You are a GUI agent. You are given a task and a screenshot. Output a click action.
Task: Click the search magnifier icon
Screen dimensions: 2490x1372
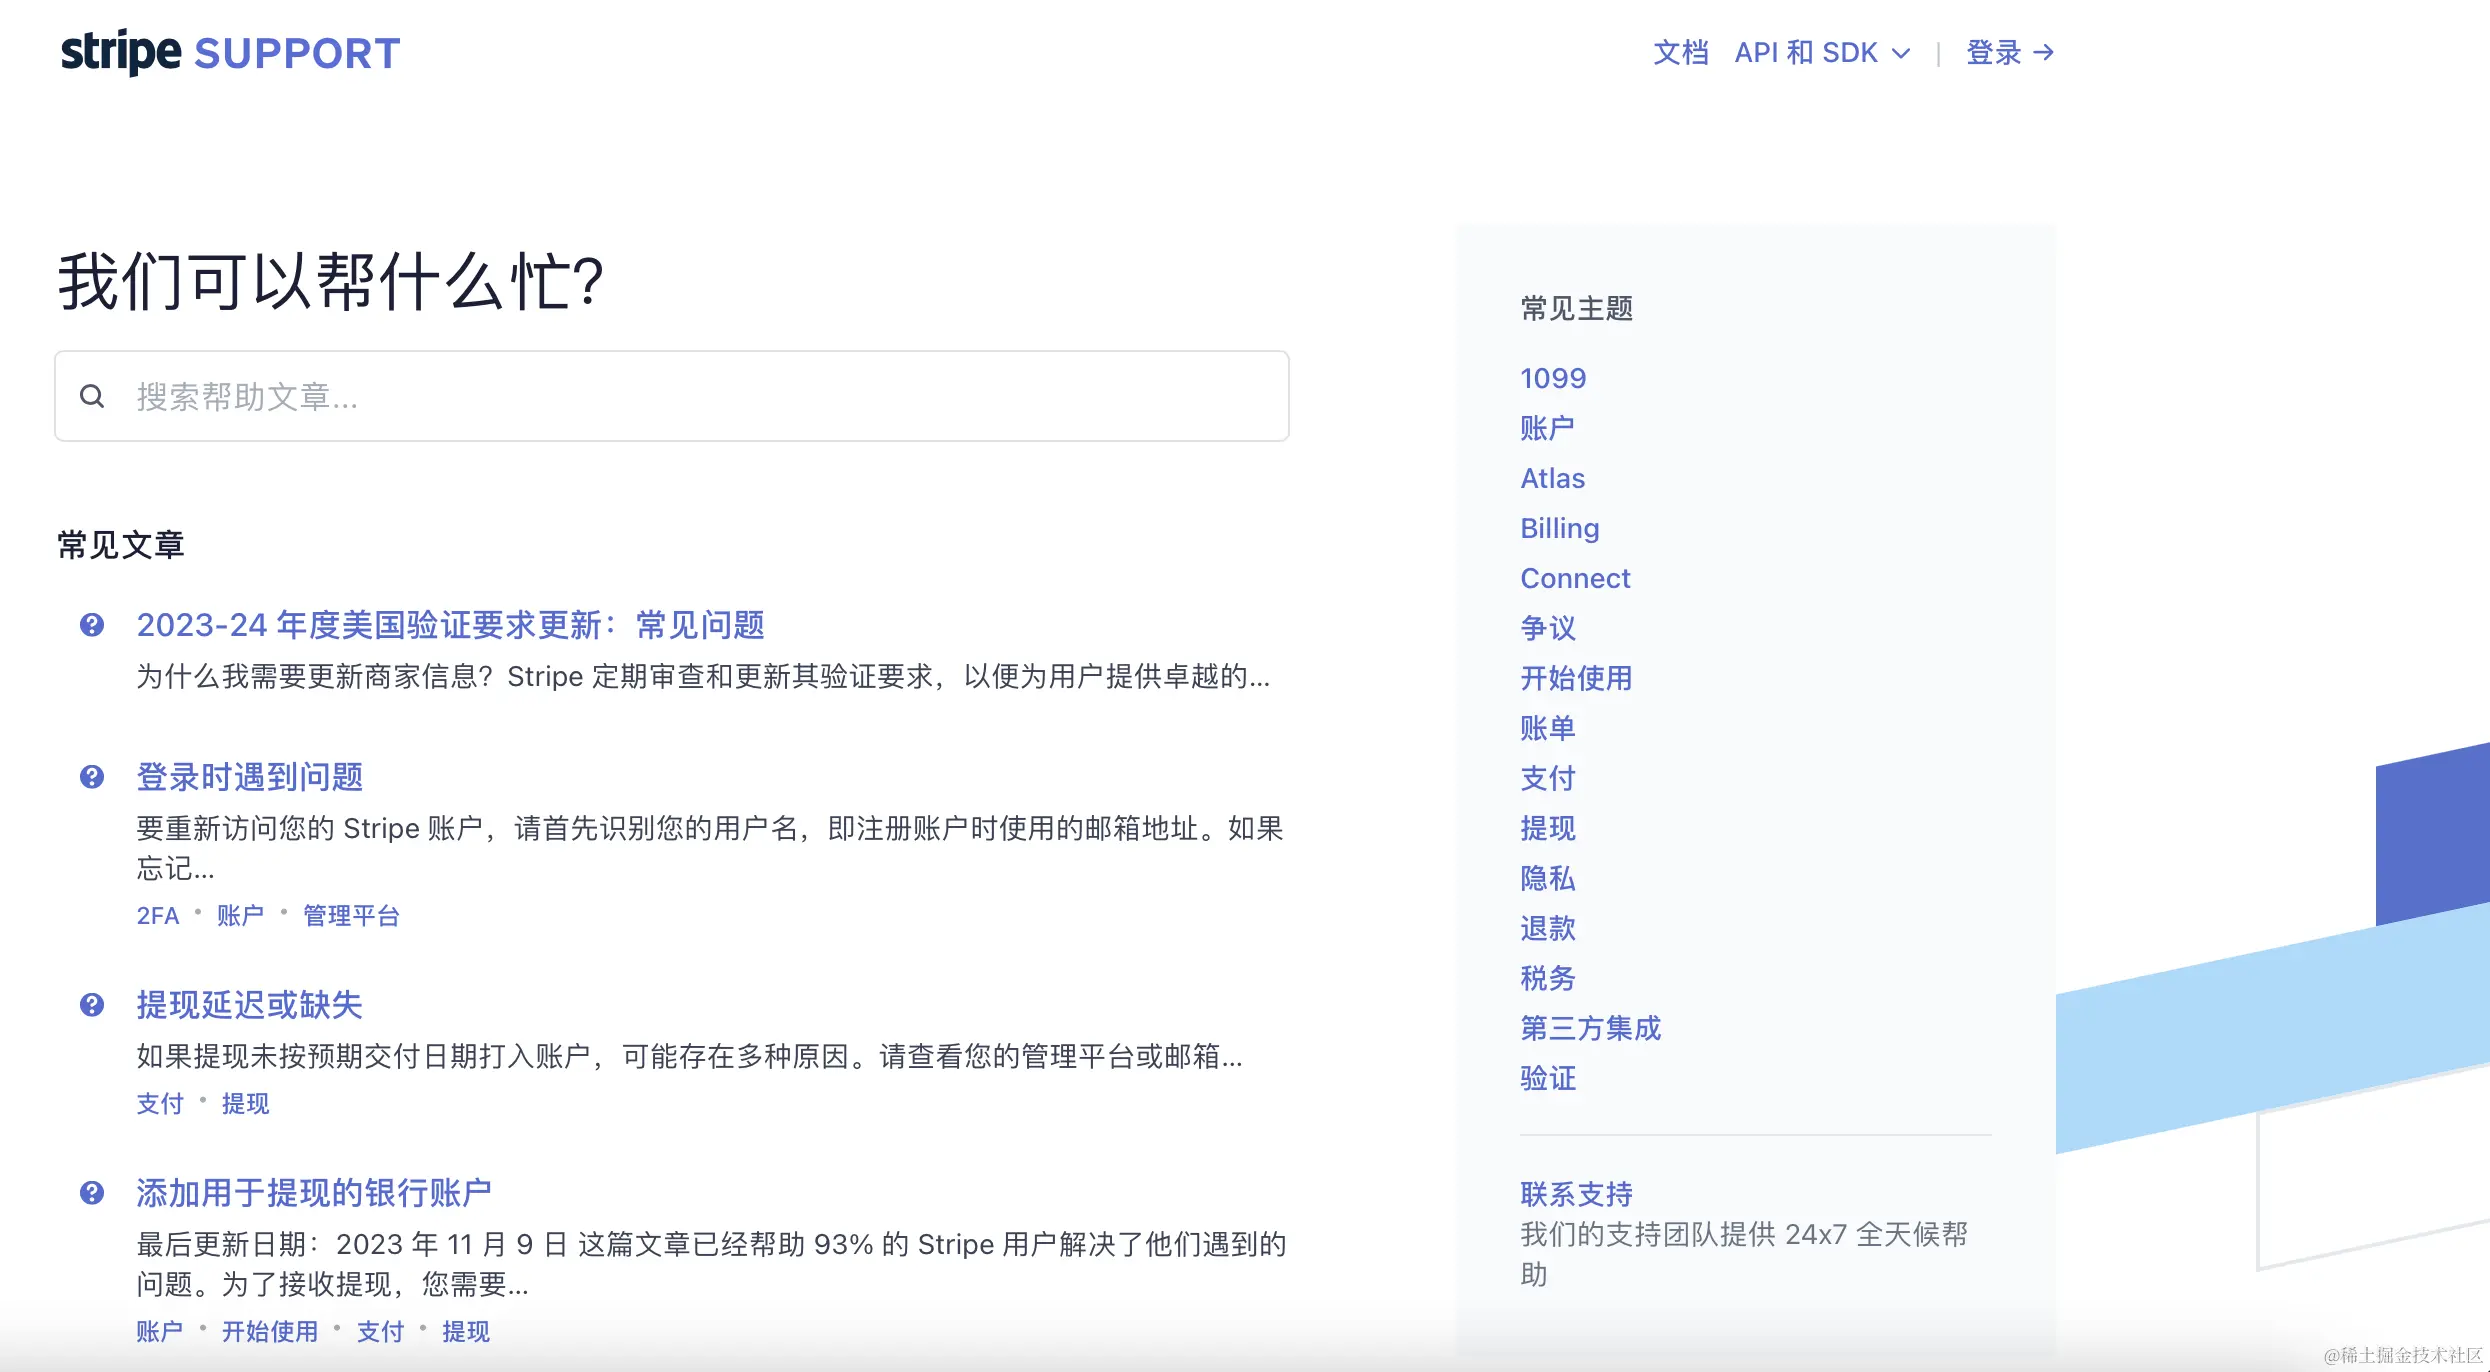click(92, 396)
